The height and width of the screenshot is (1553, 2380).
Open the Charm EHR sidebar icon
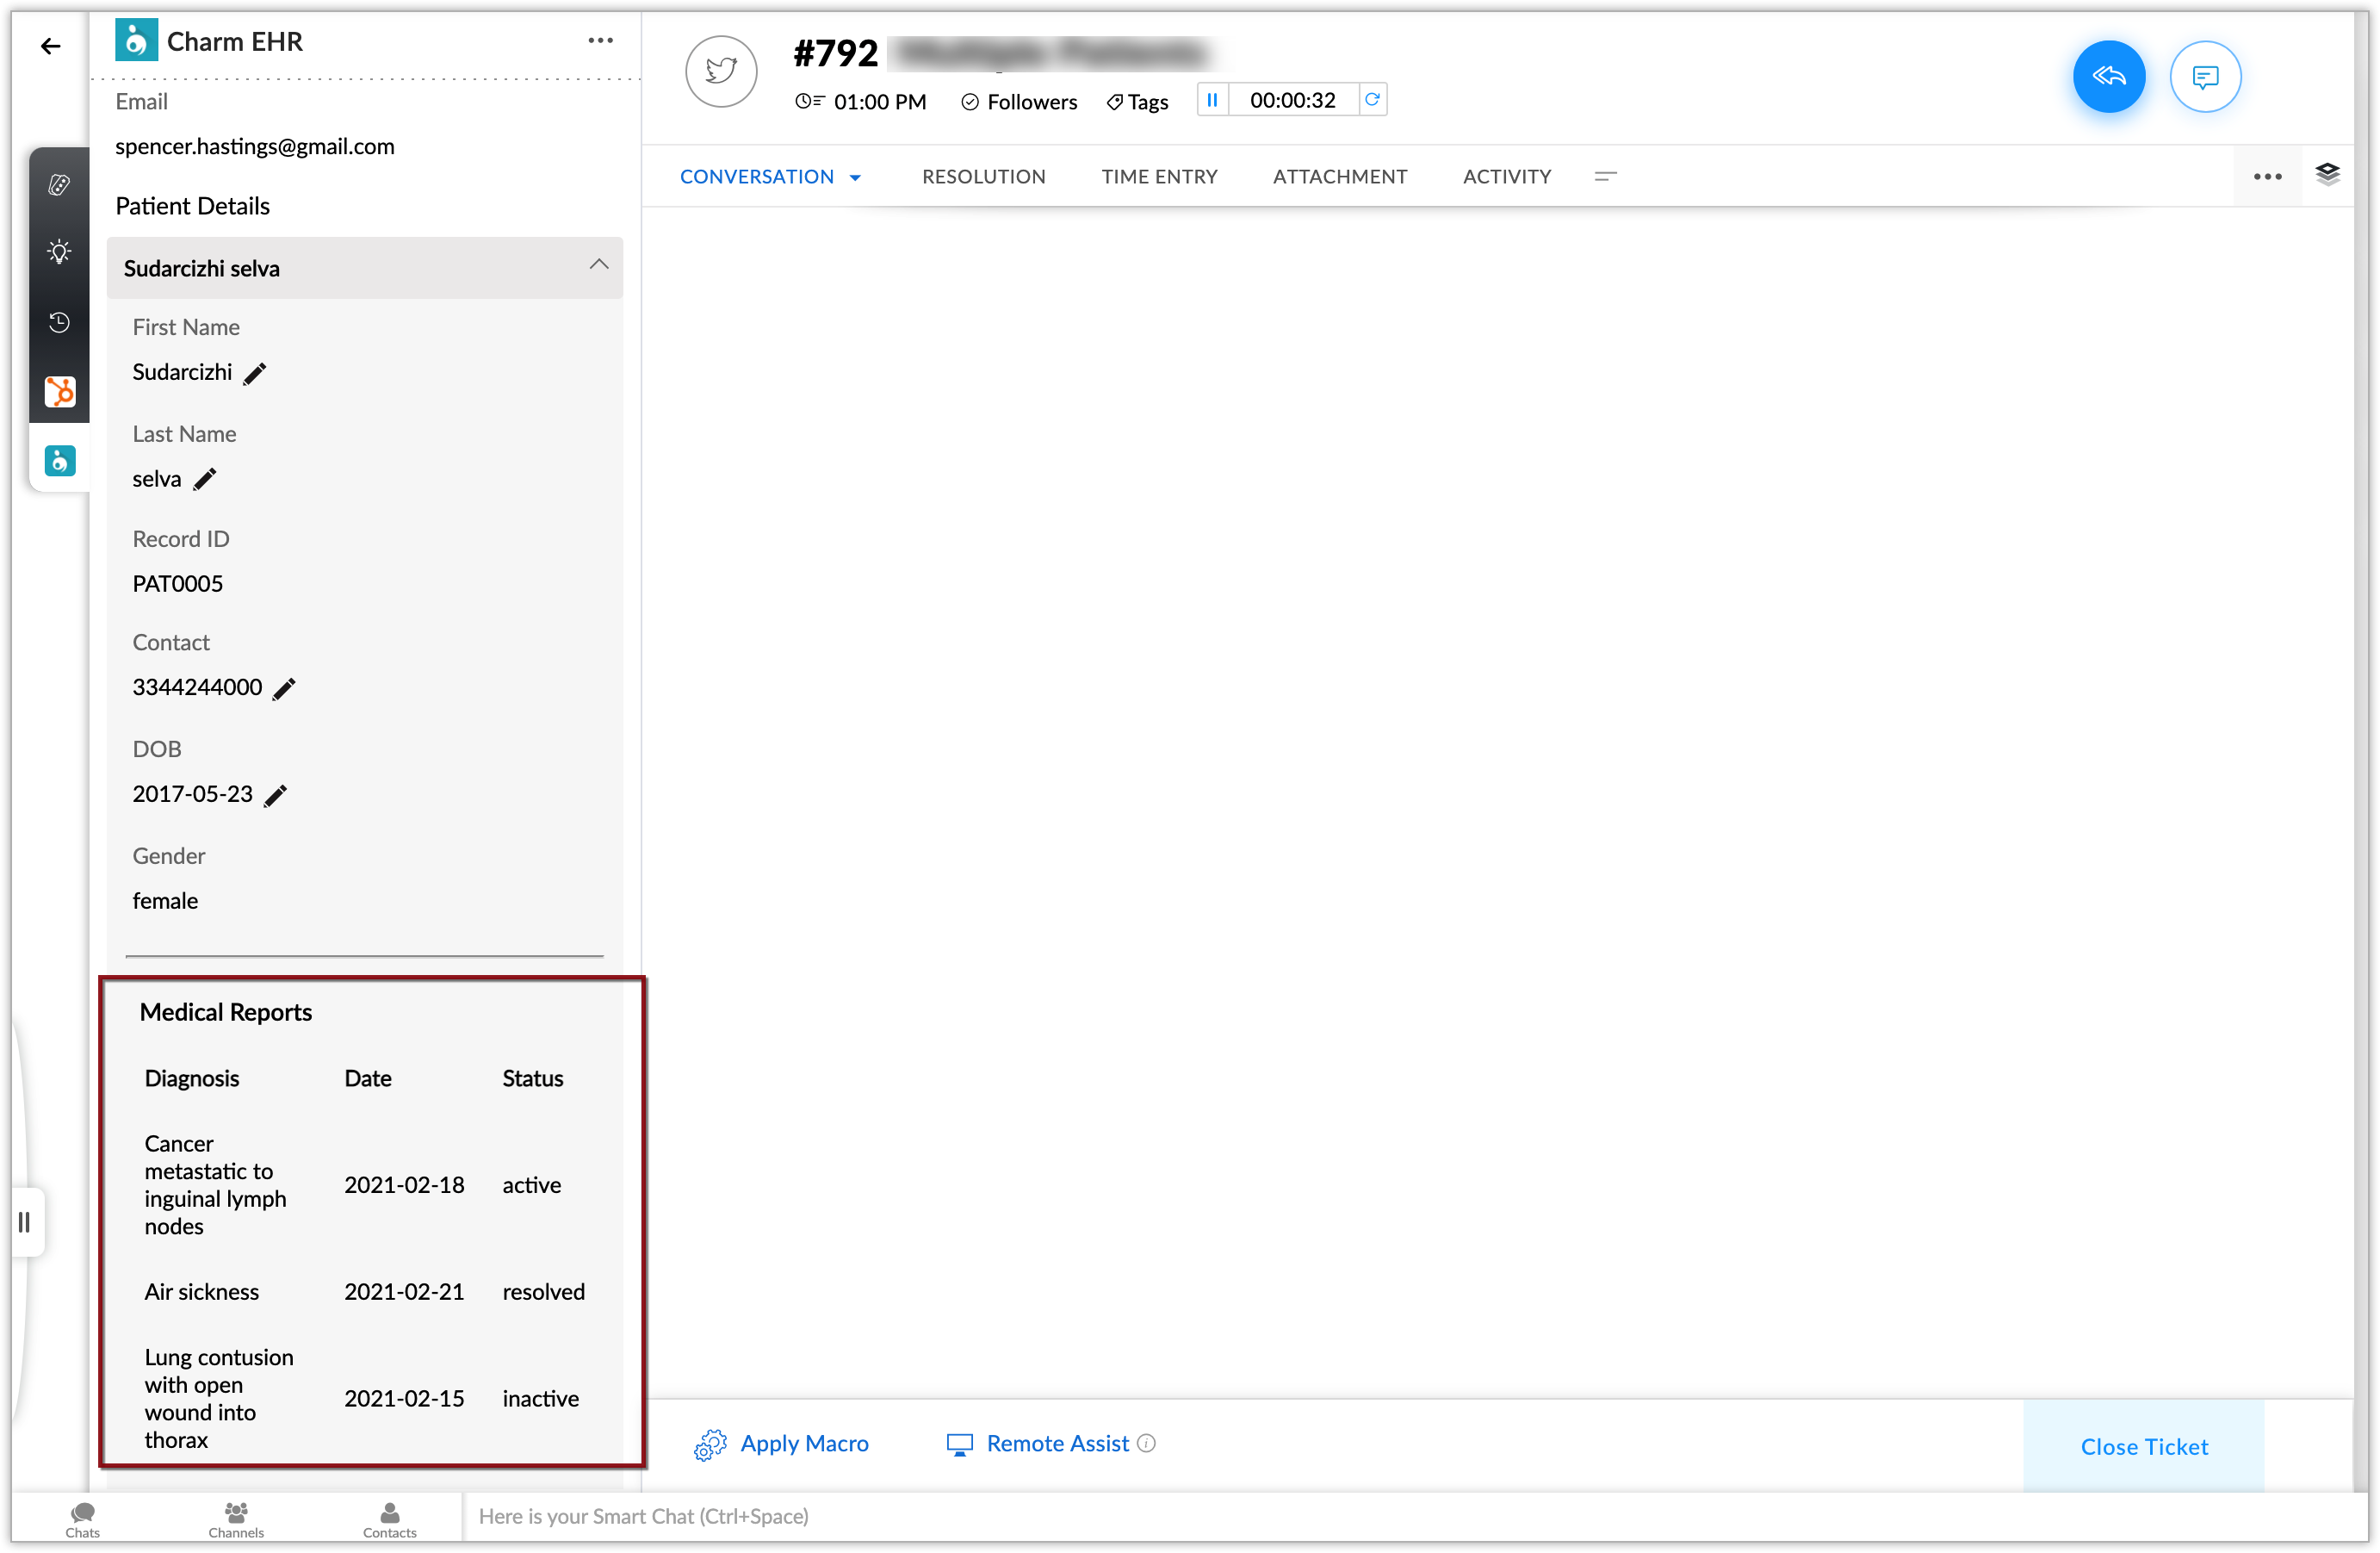59,461
